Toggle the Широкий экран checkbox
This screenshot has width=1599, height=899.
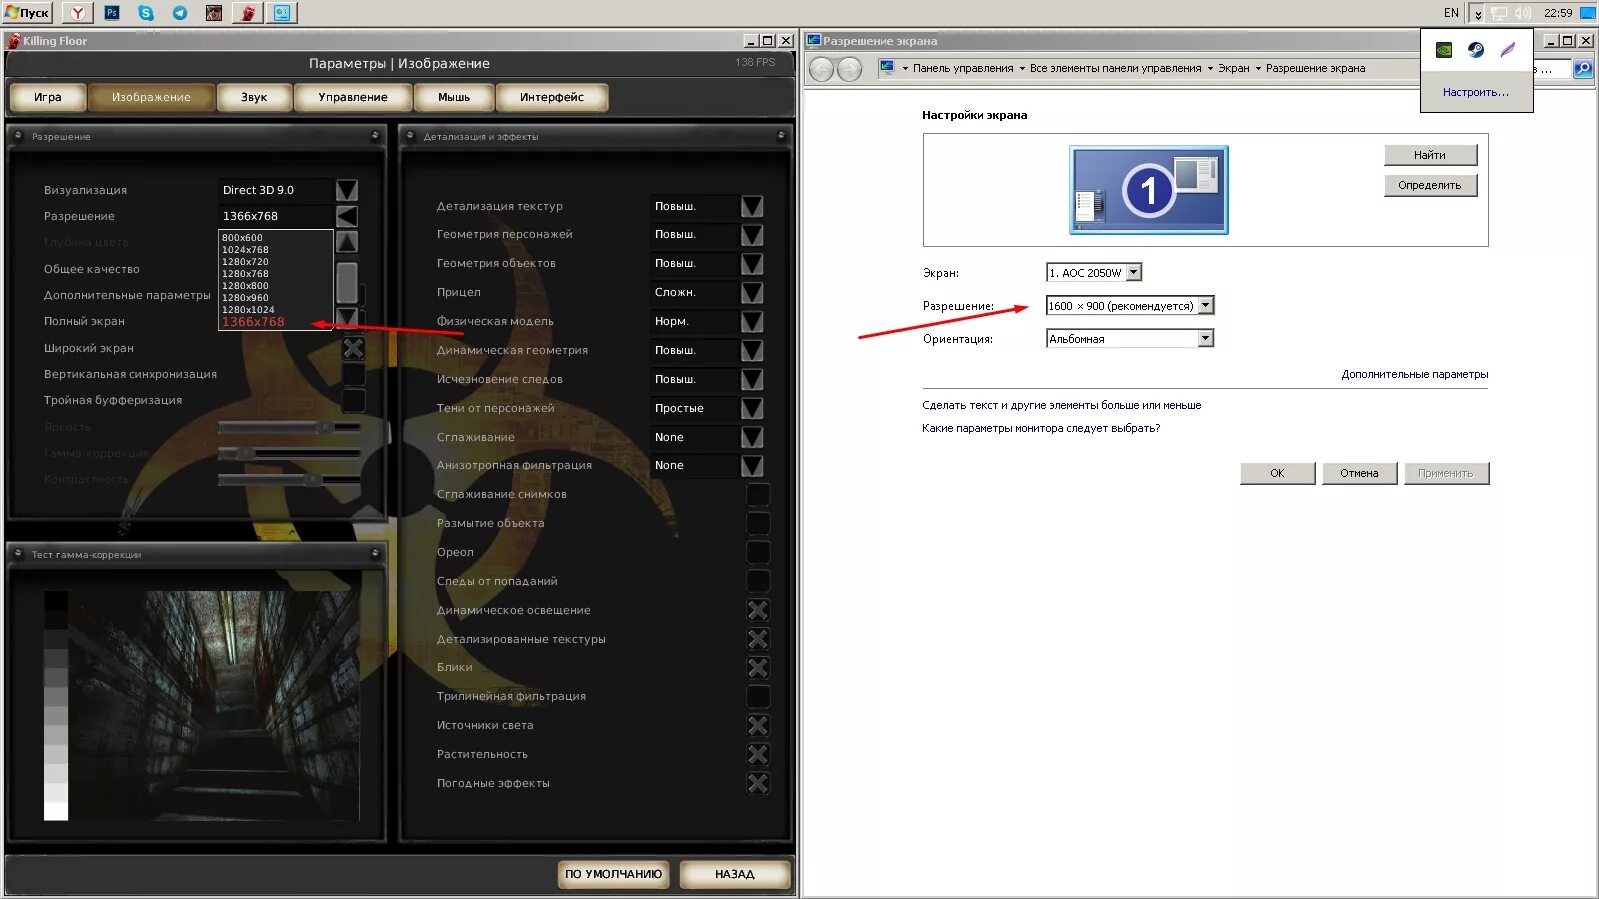point(353,348)
